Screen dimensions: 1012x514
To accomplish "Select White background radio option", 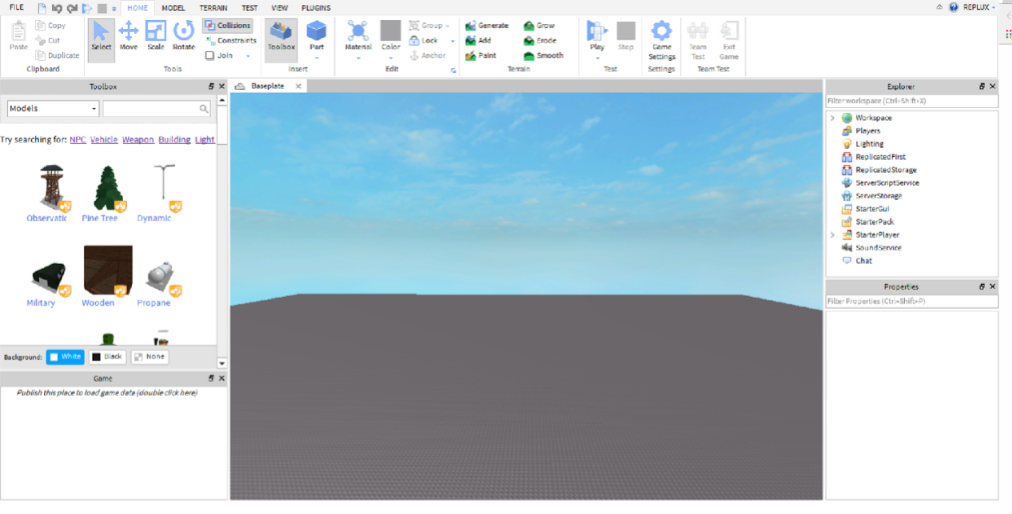I will (65, 357).
